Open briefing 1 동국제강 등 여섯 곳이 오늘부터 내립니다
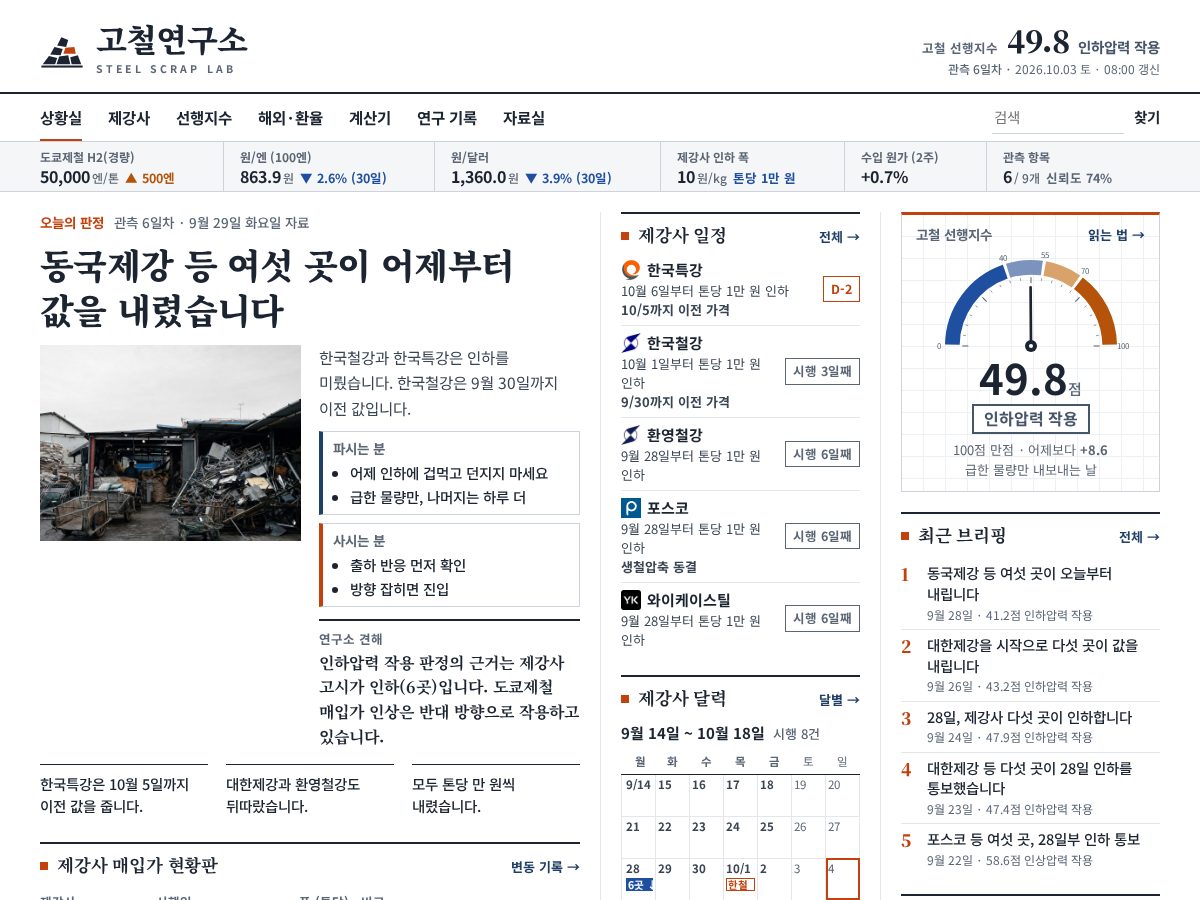 pyautogui.click(x=1030, y=594)
